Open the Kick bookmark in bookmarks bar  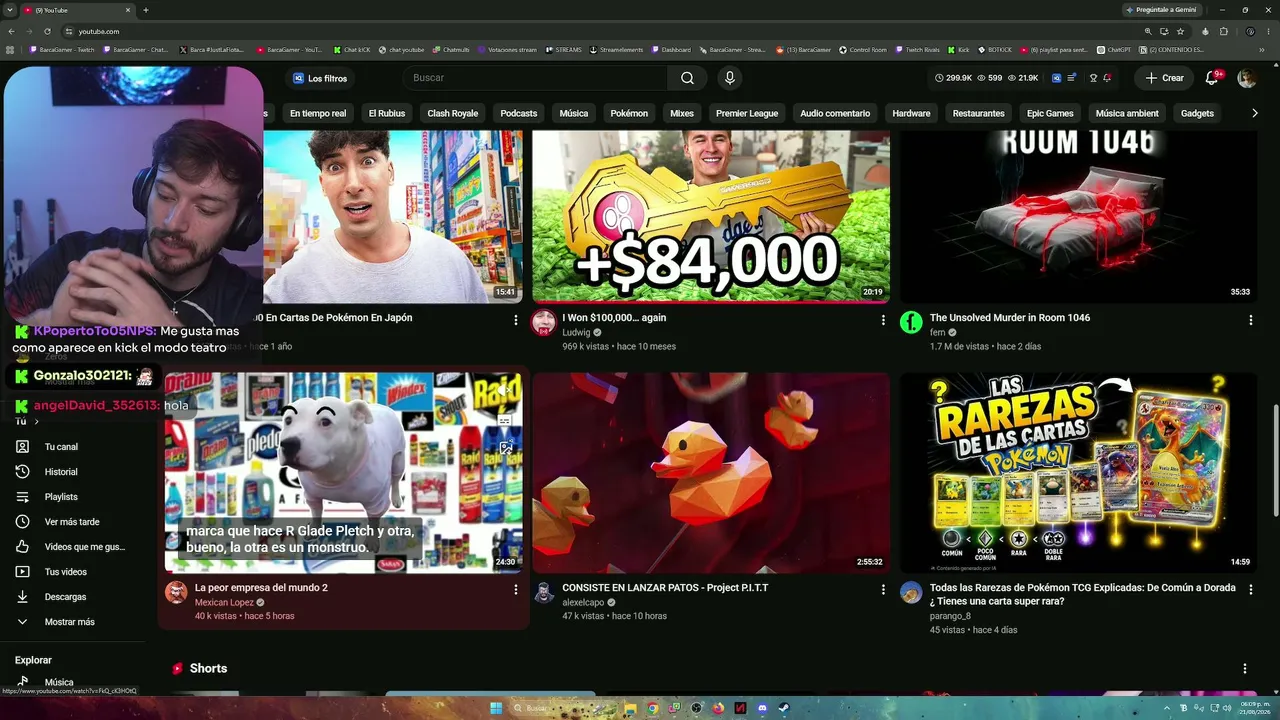click(959, 49)
